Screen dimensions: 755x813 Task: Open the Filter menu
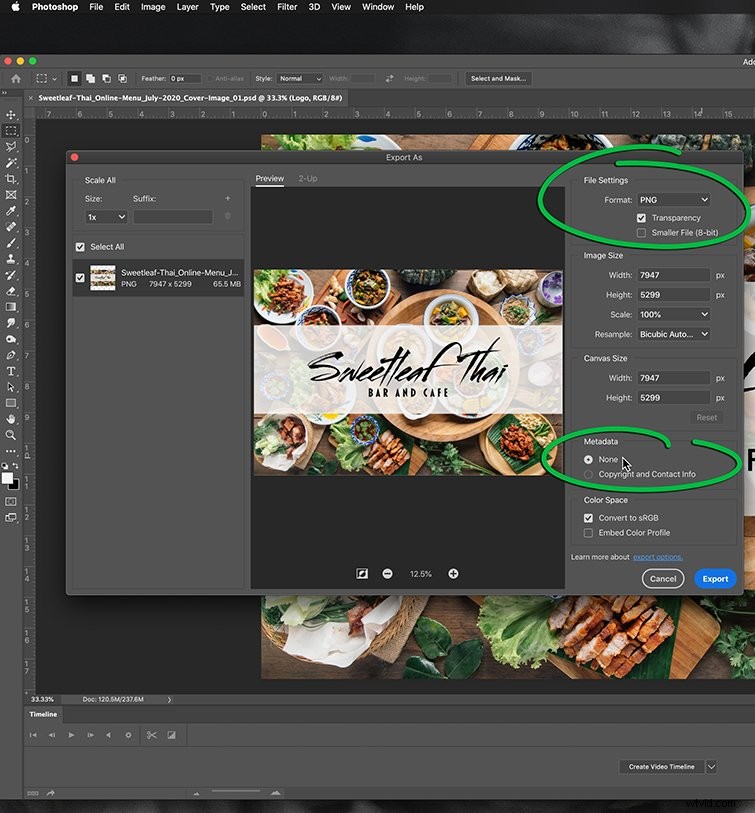(x=287, y=7)
